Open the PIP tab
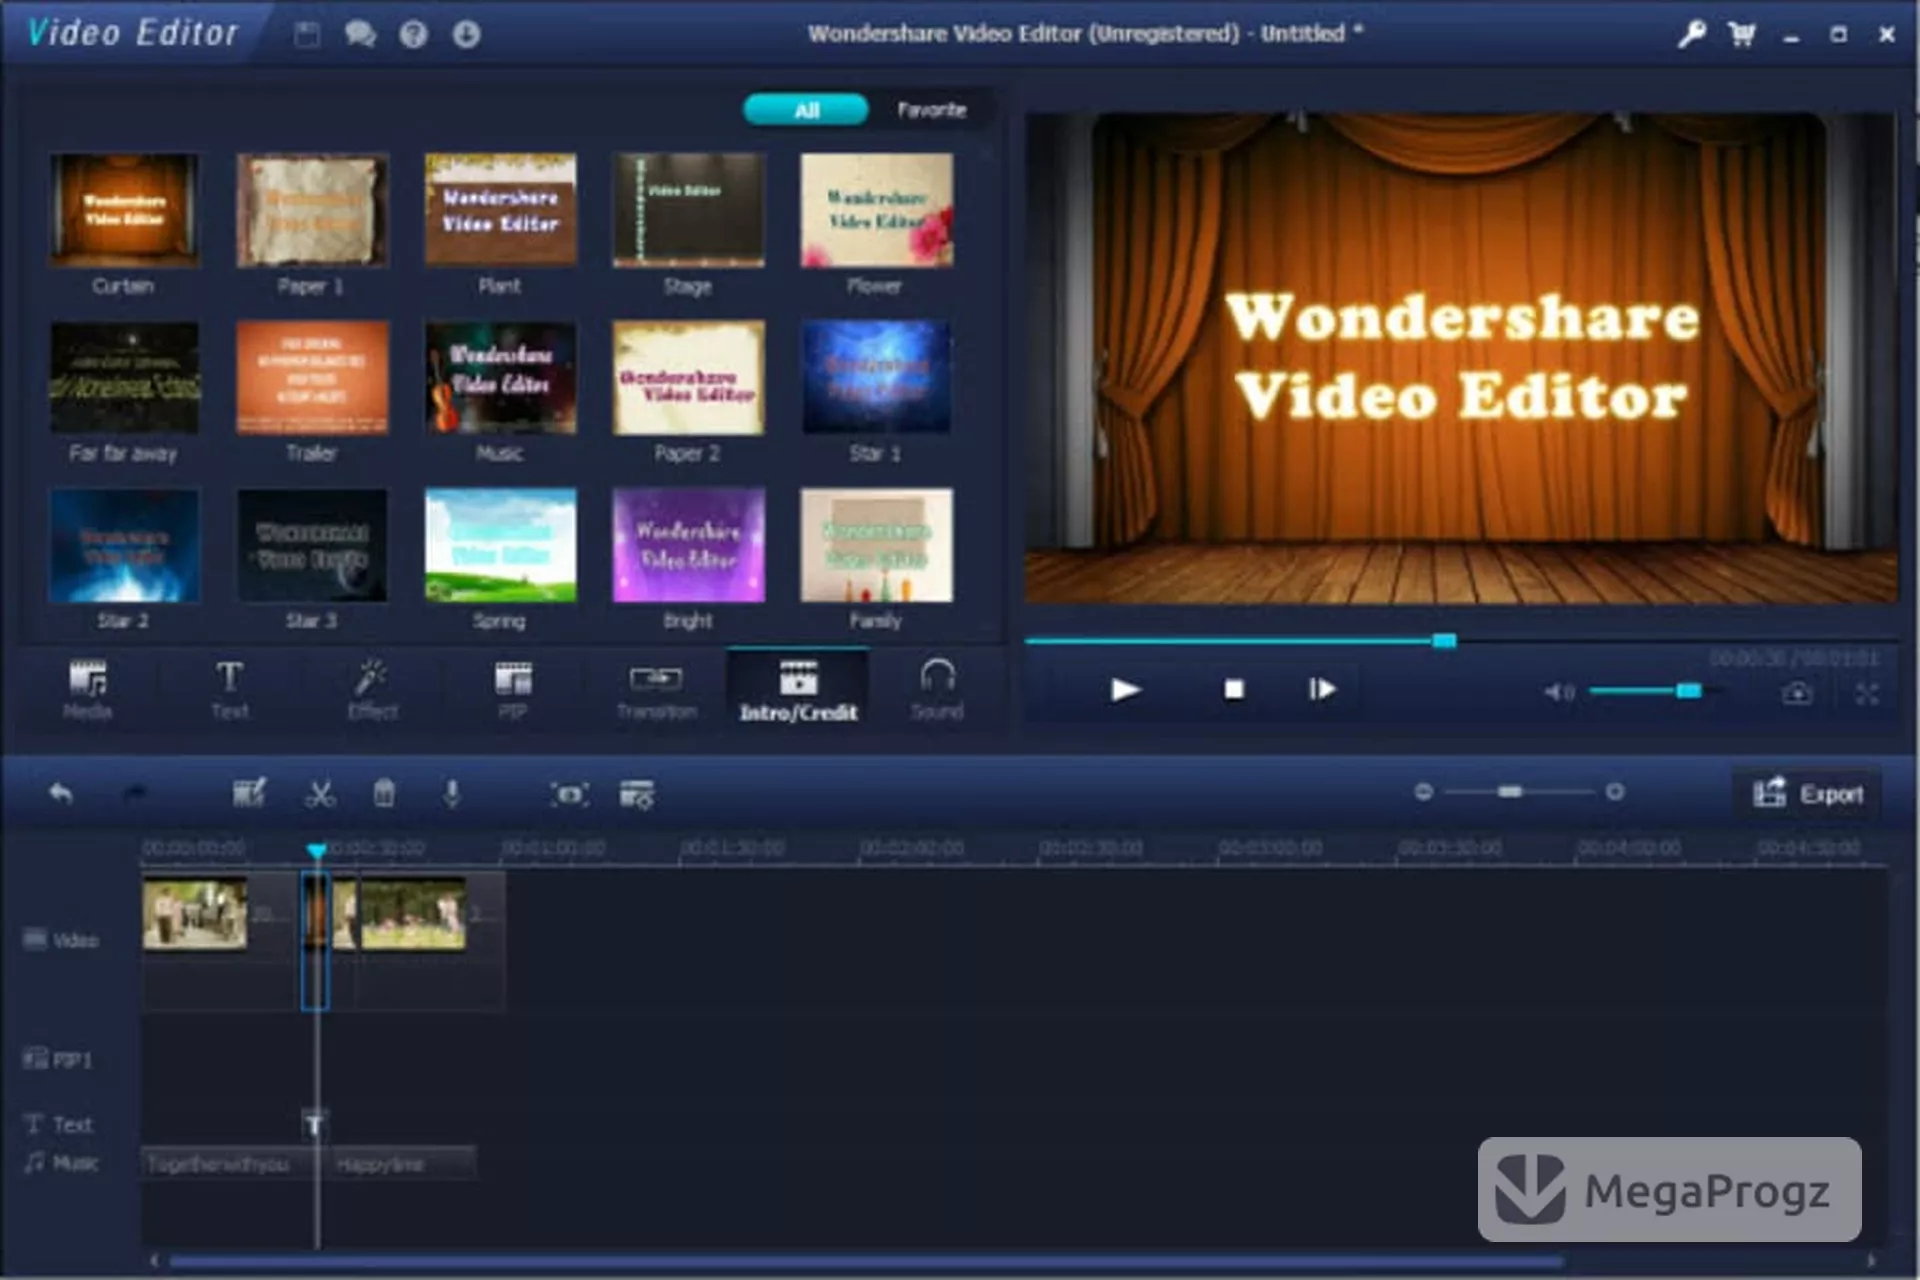This screenshot has height=1280, width=1920. (x=513, y=690)
